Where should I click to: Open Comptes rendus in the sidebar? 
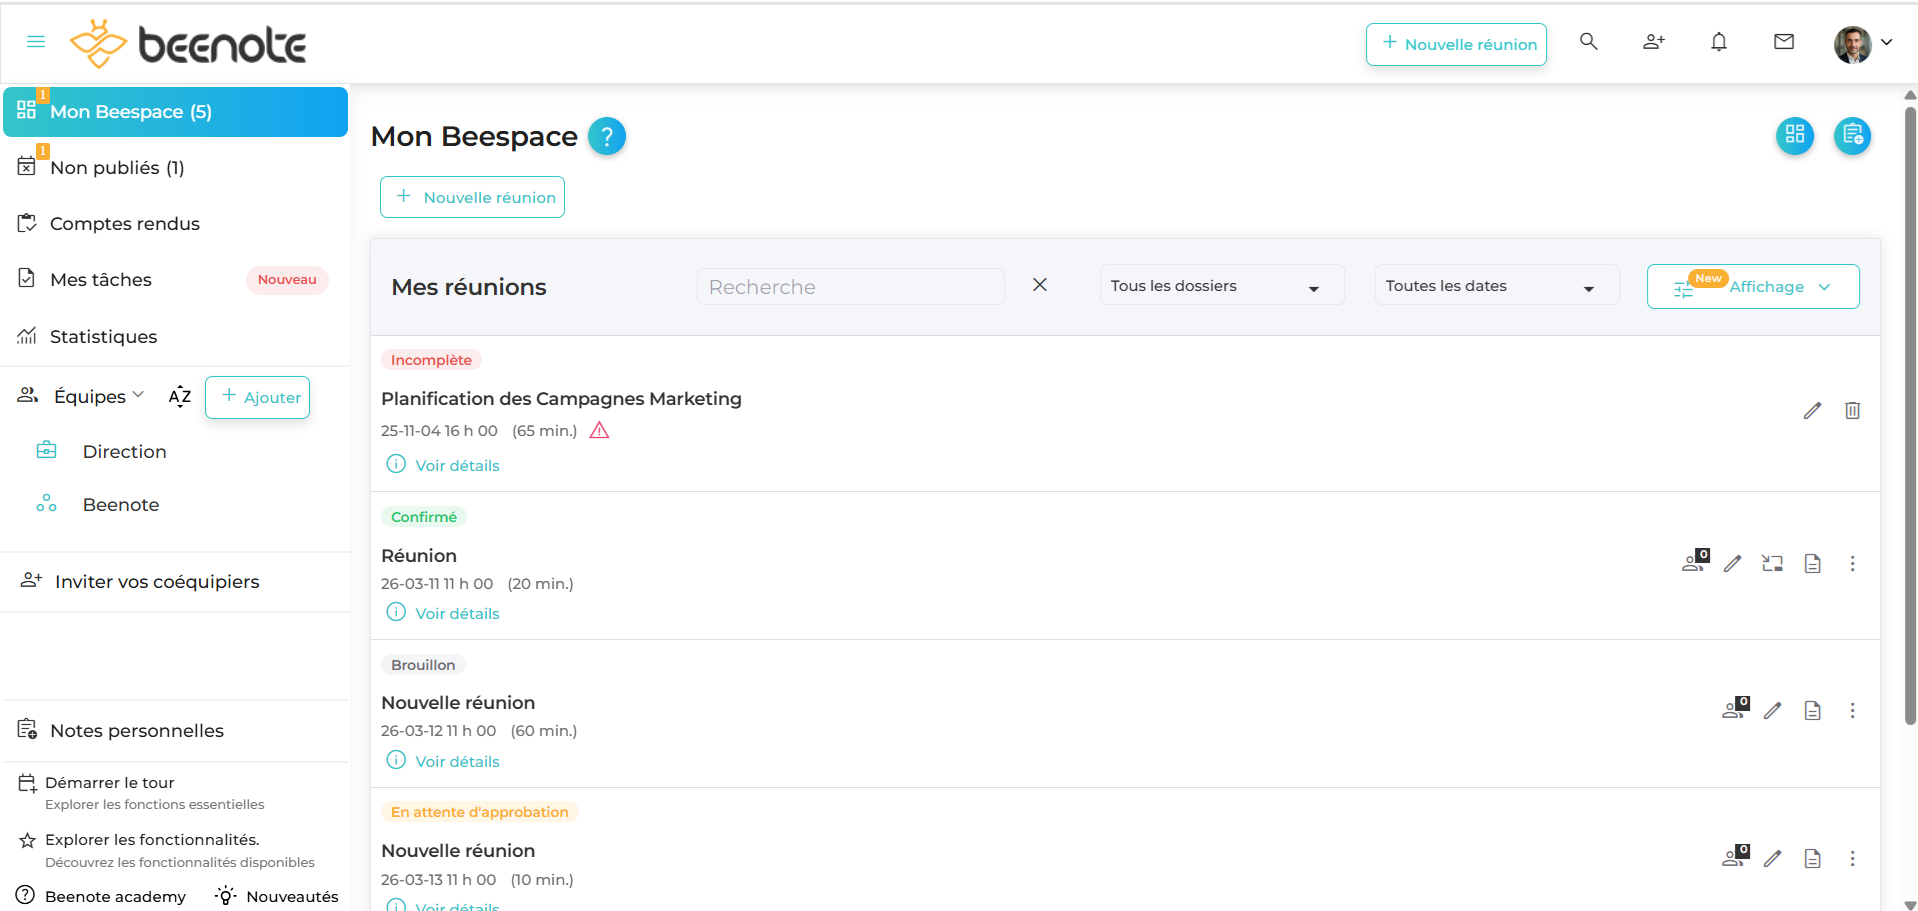click(125, 224)
